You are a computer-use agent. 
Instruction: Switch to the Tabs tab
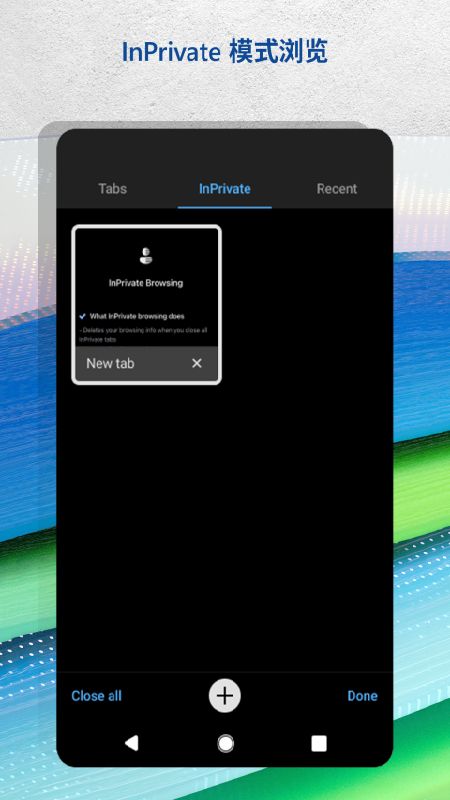tap(112, 189)
